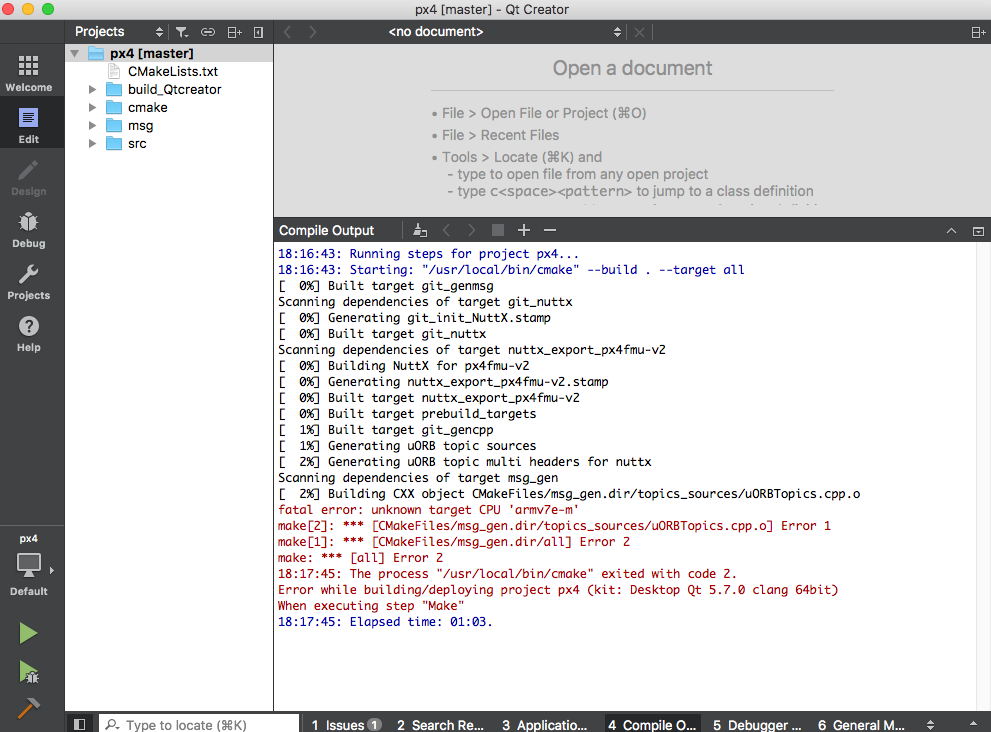Zoom in Compile Output text

tap(524, 231)
